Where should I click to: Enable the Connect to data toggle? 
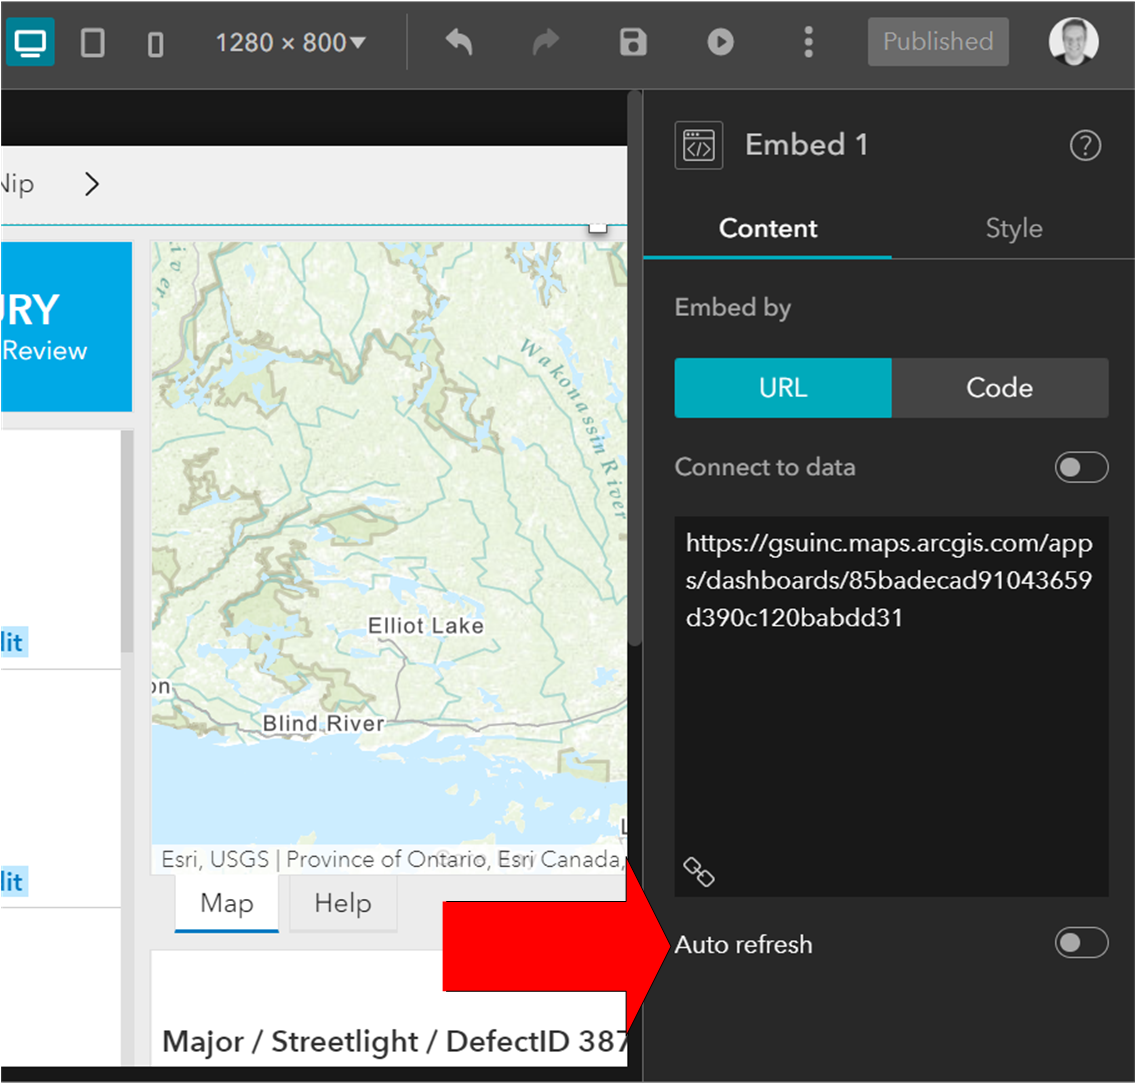click(1081, 467)
